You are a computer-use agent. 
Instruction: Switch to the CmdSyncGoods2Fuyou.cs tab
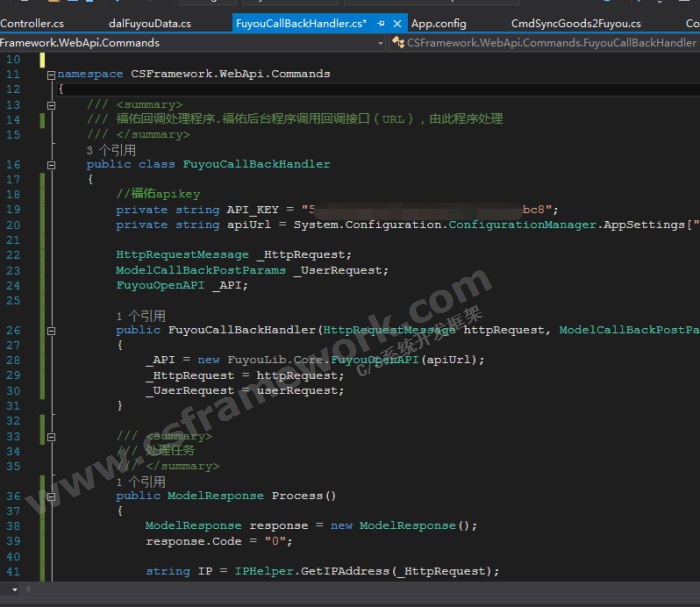(x=575, y=23)
